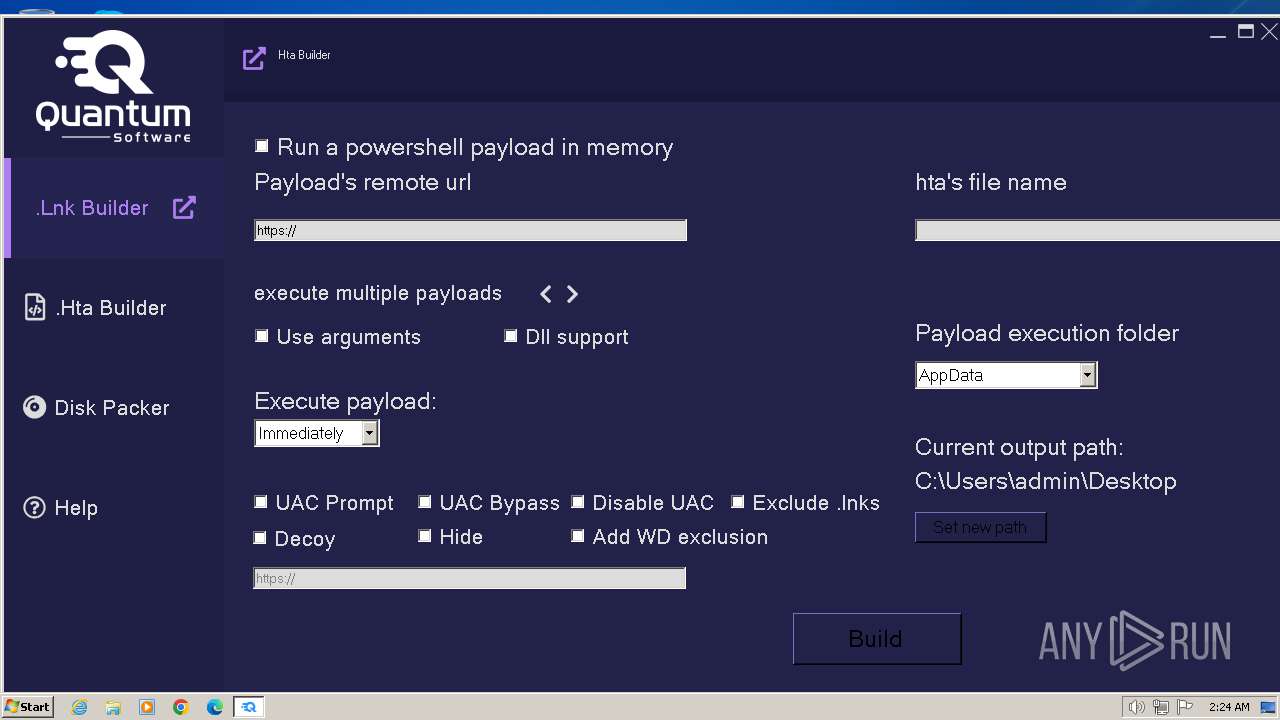This screenshot has height=720, width=1280.
Task: Click the code file icon for .Hta Builder
Action: (35, 307)
